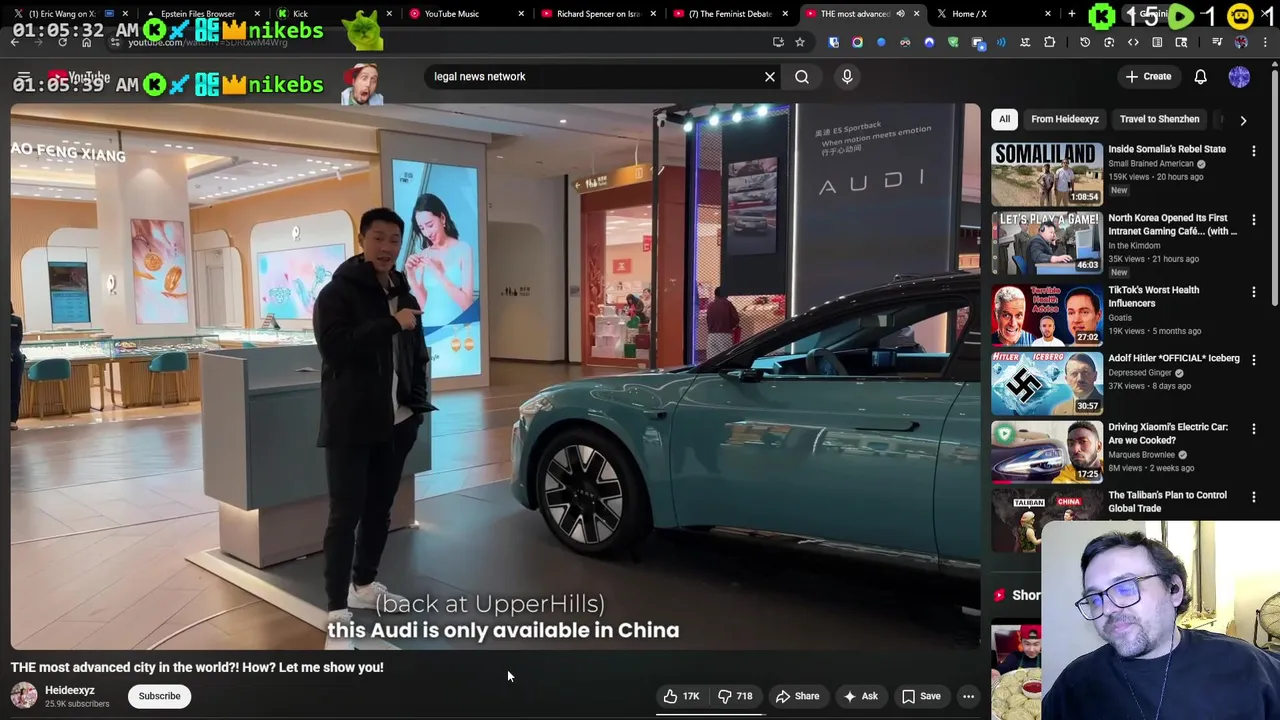Open the Heideexyz channel avatar
1280x720 pixels.
coord(24,696)
